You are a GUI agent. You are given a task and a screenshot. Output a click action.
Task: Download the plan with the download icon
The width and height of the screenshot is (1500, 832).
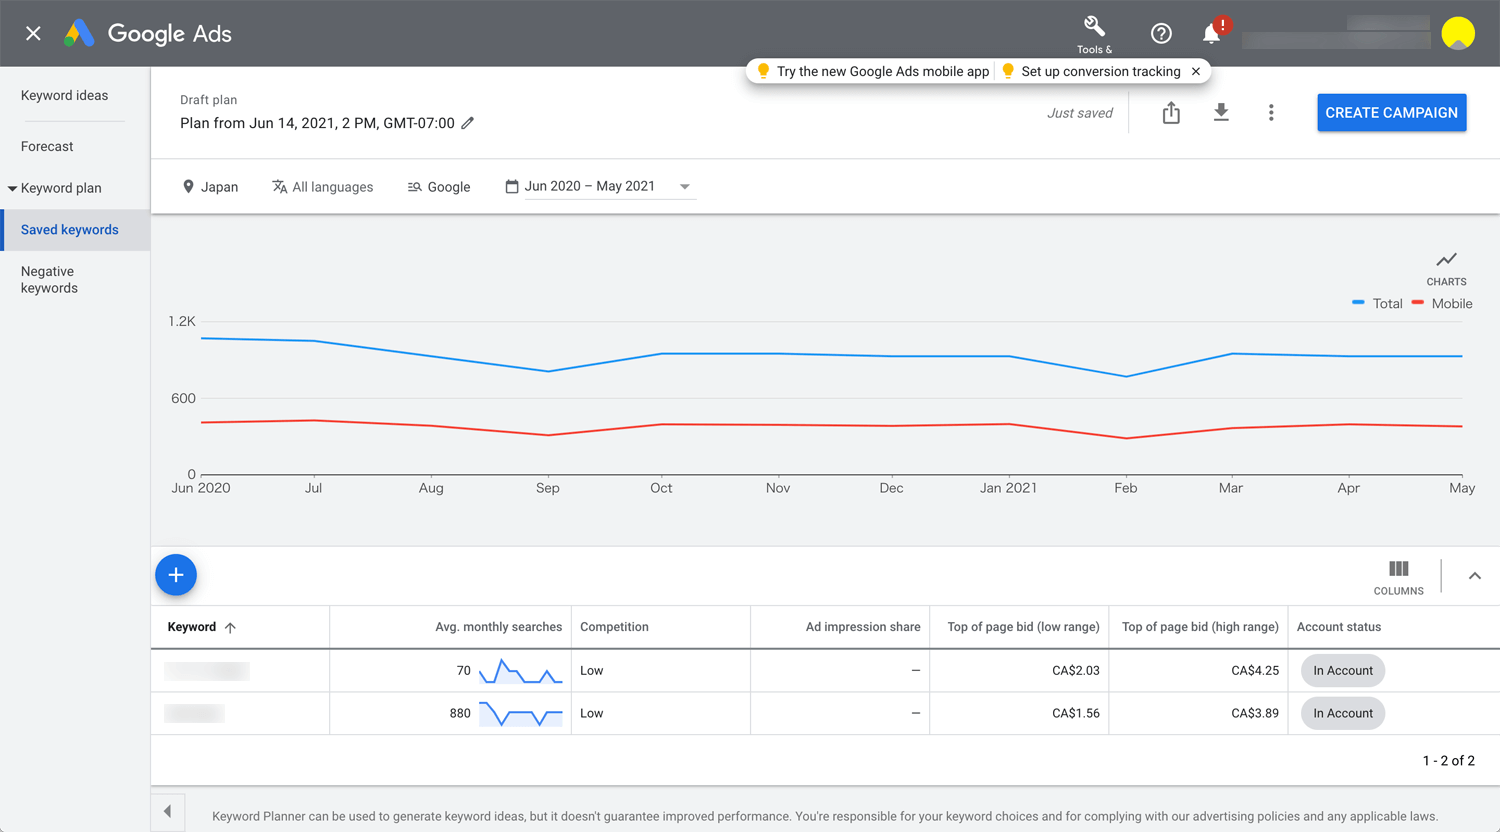[1221, 113]
